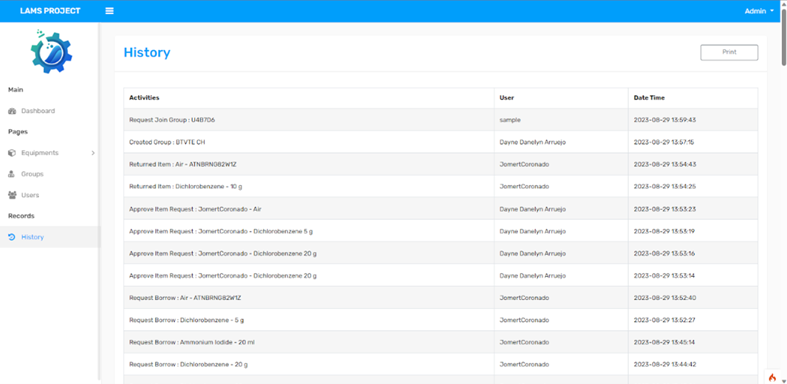Click timestamp 2023-08-29 13:57:15
The height and width of the screenshot is (384, 787).
click(x=664, y=142)
